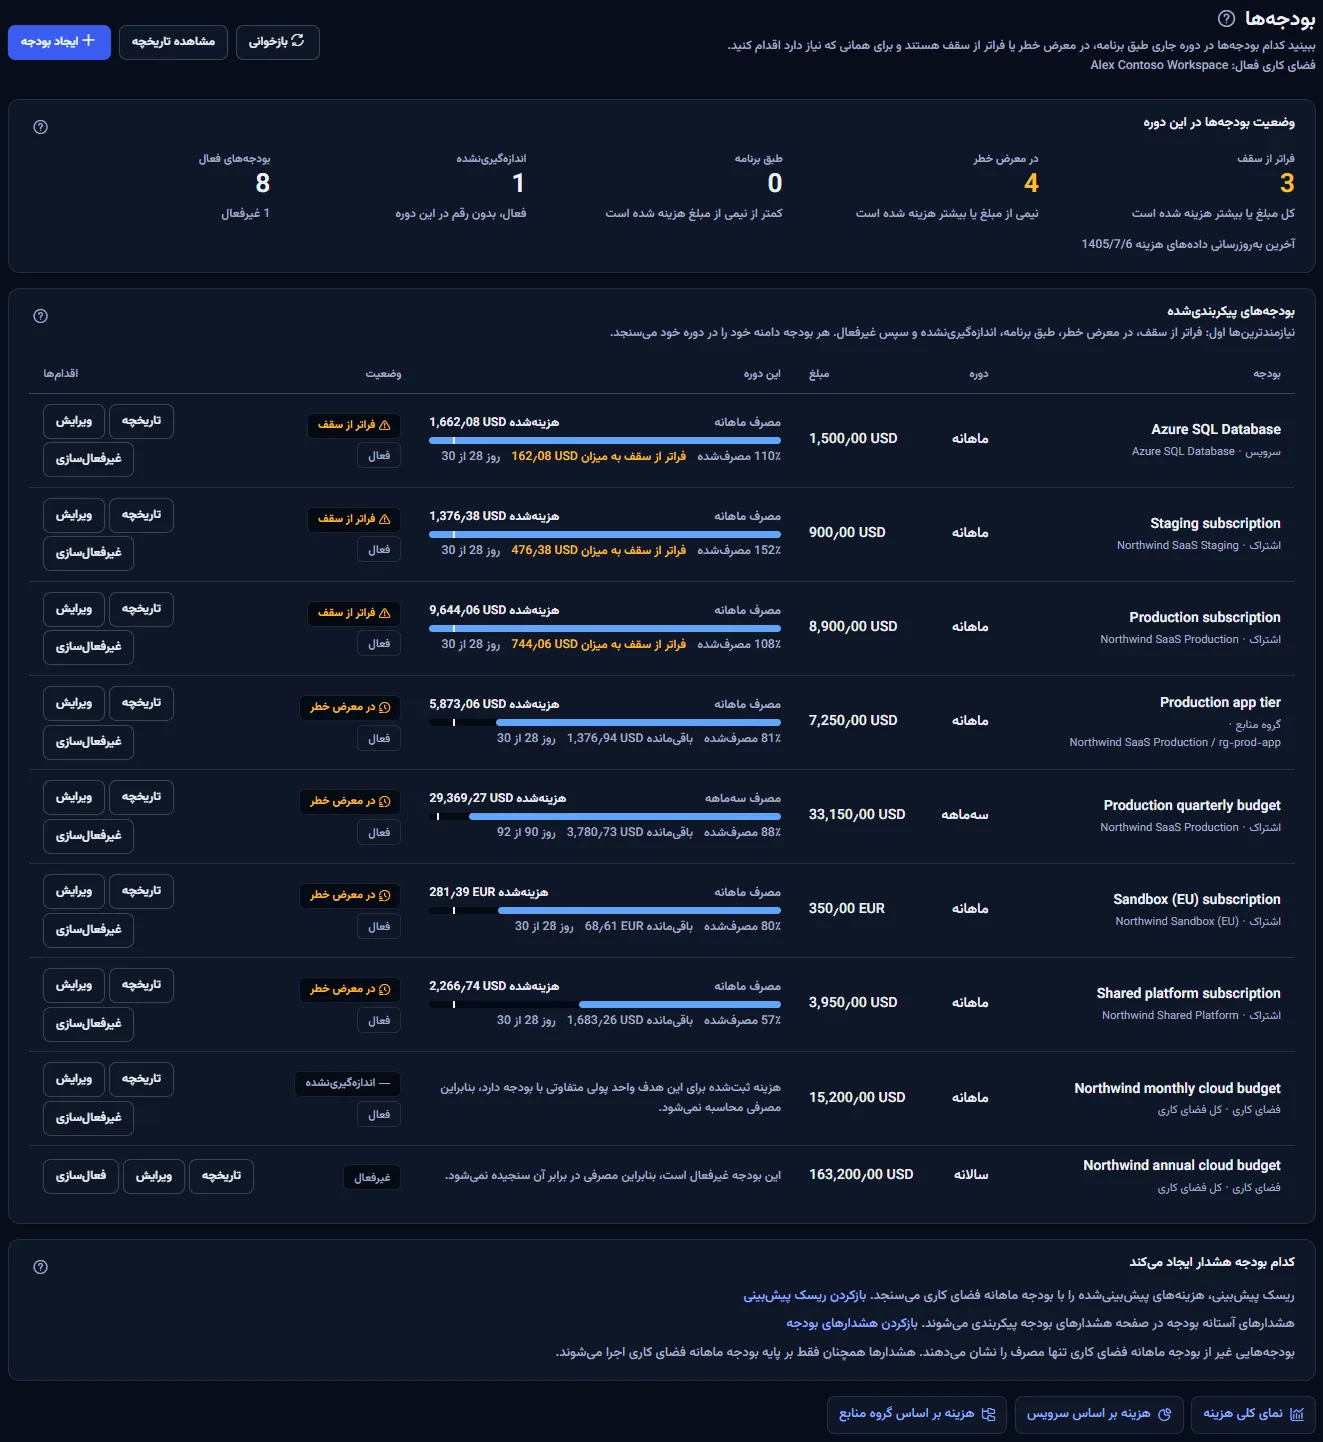
Task: Click the بودجه column header
Action: coord(1267,374)
